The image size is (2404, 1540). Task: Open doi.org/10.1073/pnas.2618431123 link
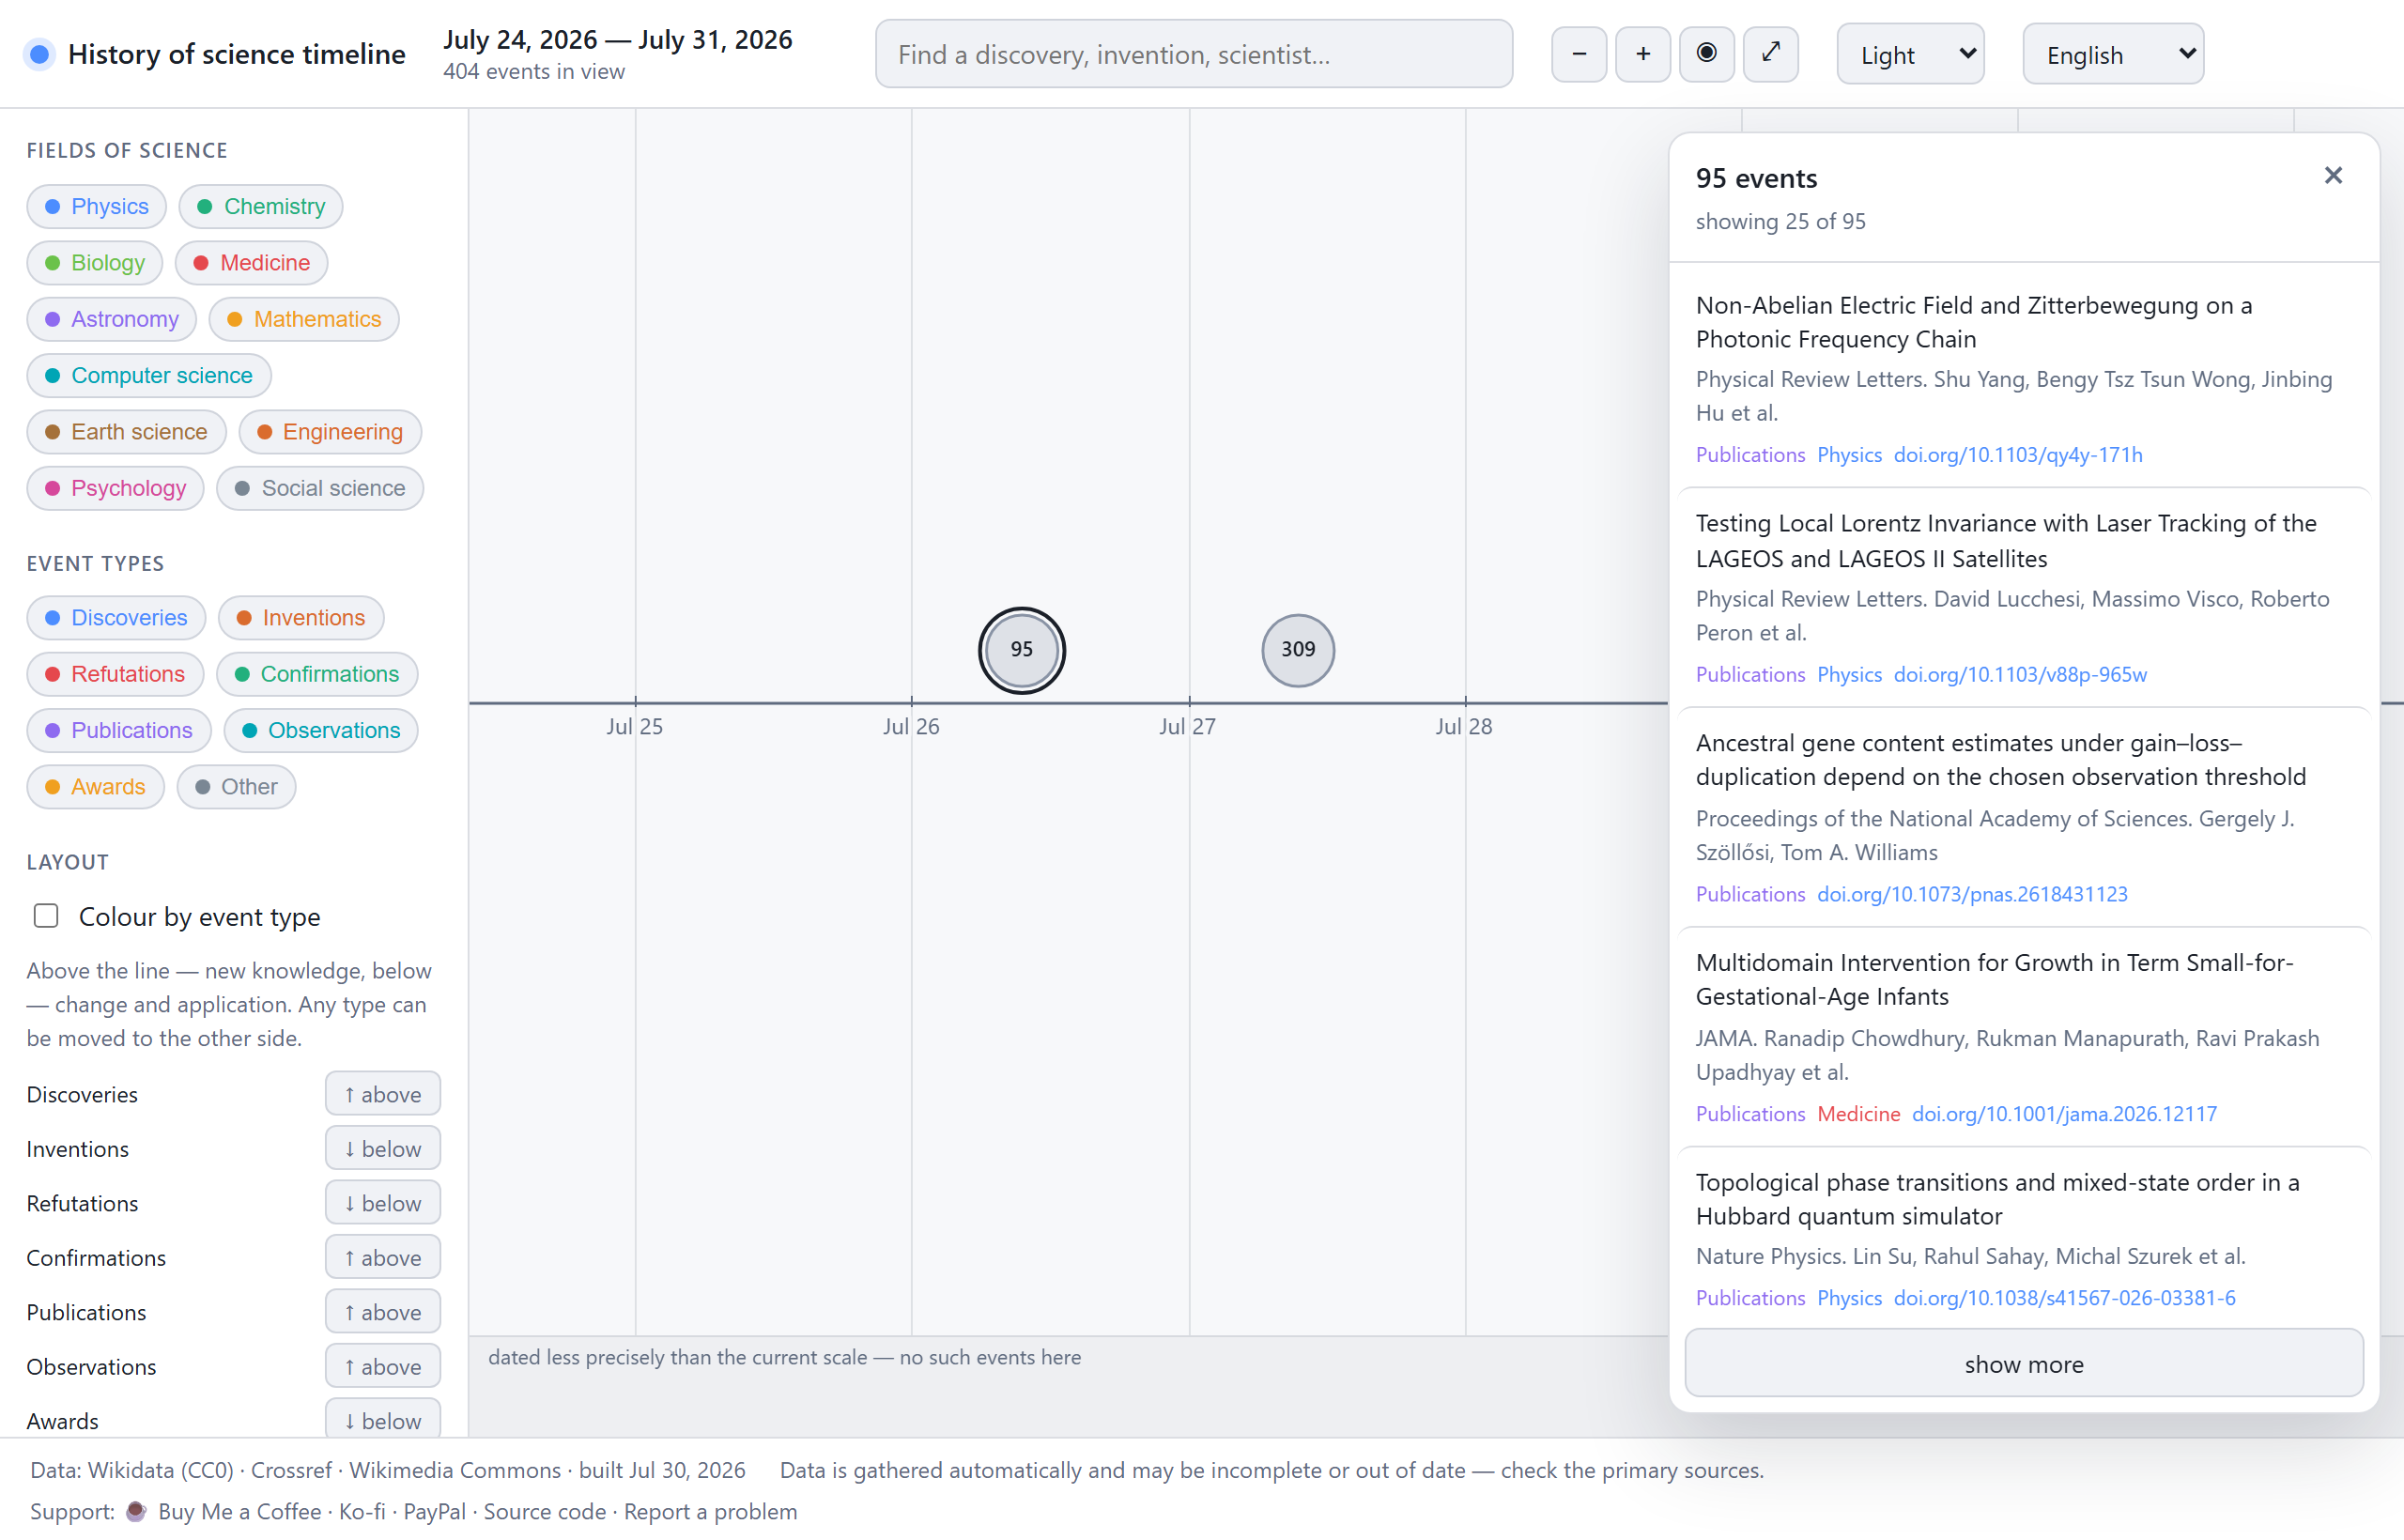pyautogui.click(x=1971, y=894)
